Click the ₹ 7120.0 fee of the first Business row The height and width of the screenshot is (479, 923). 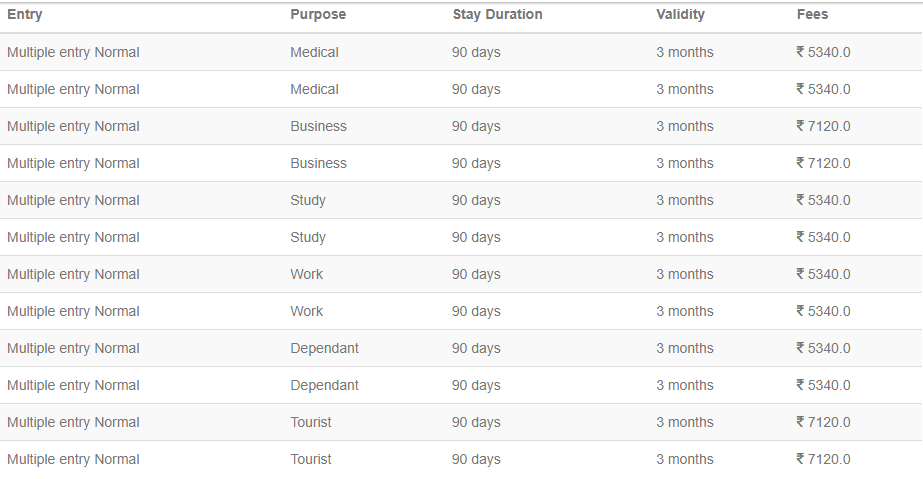pos(823,126)
